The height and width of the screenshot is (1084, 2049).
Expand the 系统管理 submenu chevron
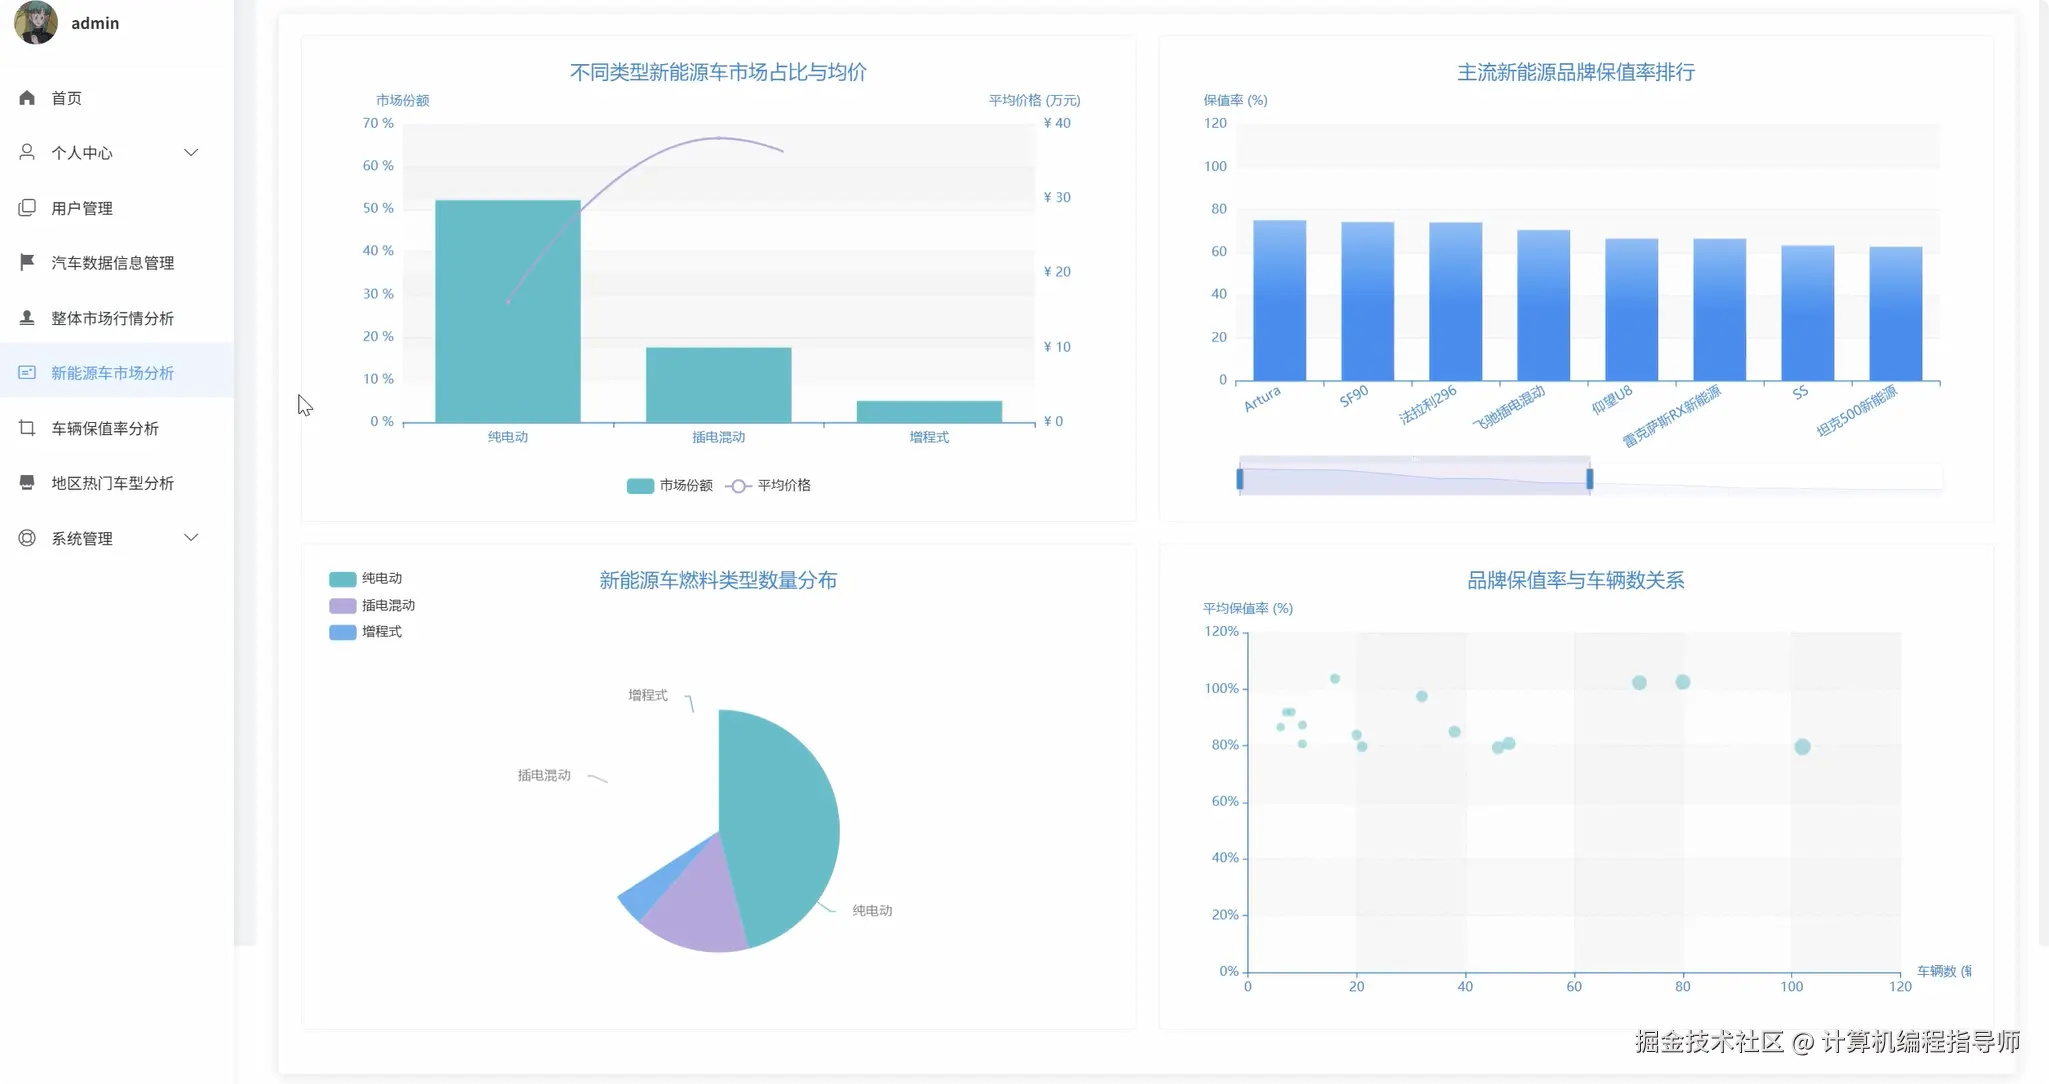[x=191, y=538]
